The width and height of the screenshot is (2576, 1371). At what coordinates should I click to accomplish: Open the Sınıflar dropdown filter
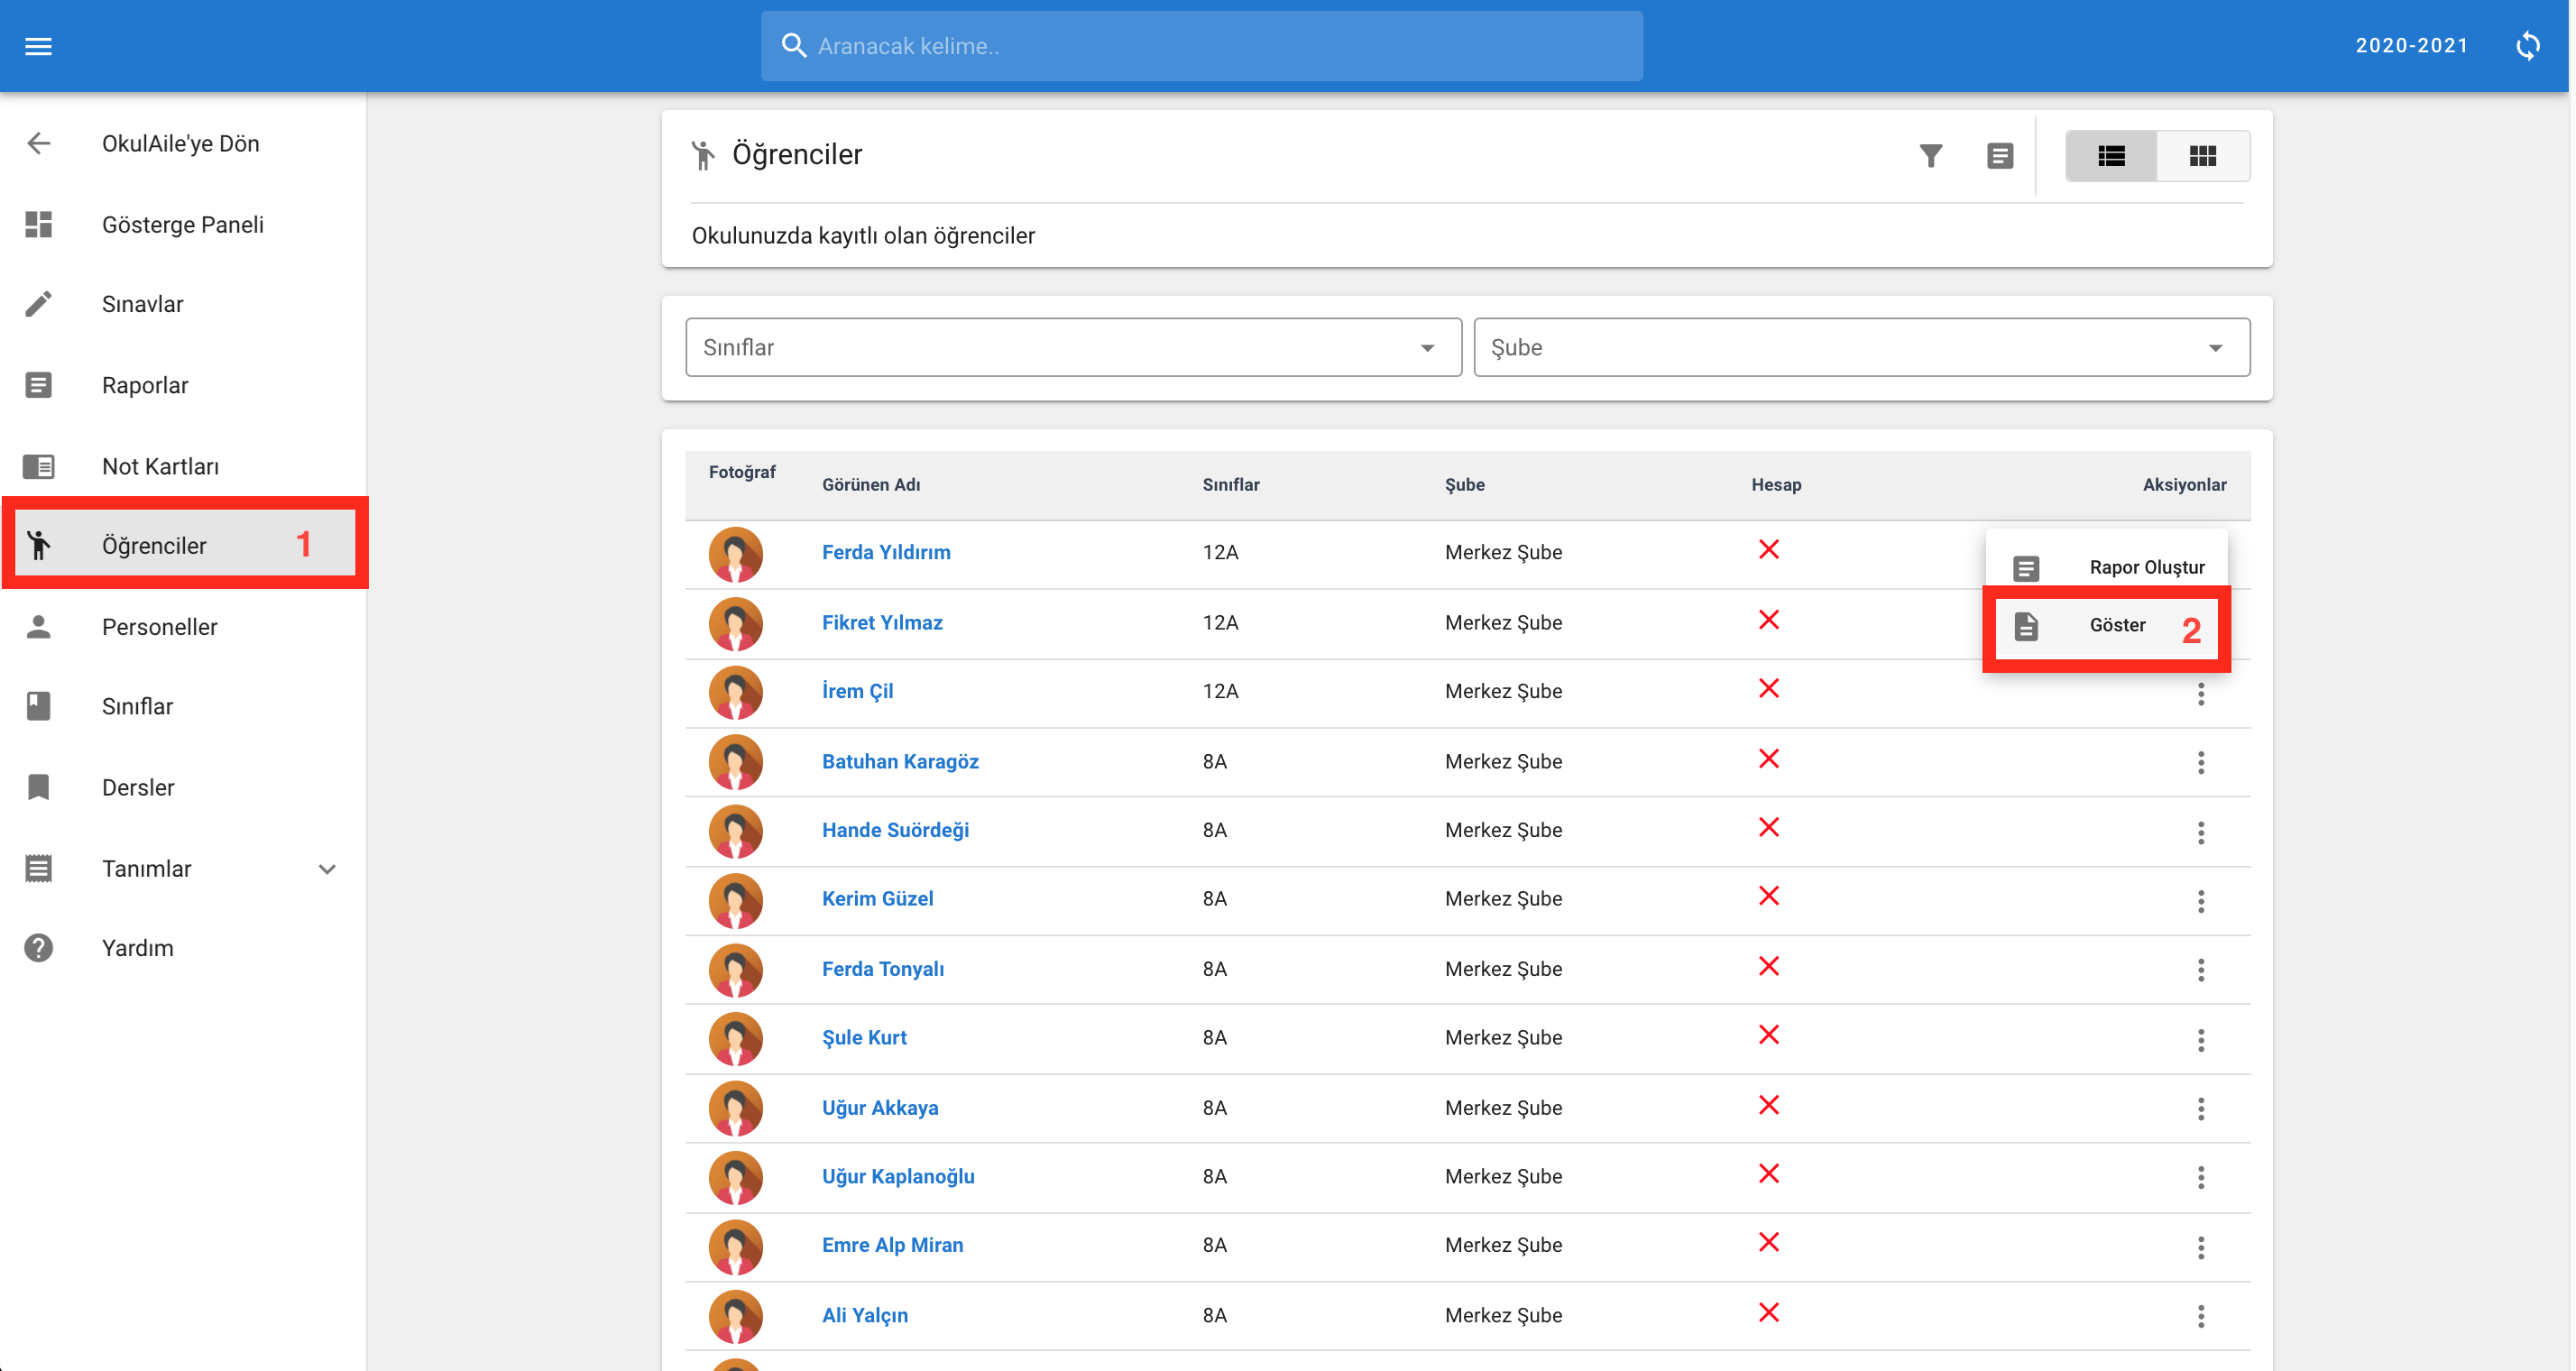coord(1073,347)
